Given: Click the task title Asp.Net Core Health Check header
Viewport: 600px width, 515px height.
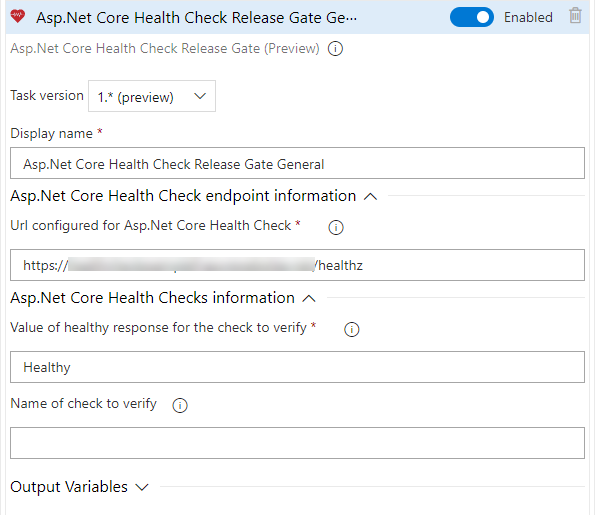Looking at the screenshot, I should tap(196, 18).
